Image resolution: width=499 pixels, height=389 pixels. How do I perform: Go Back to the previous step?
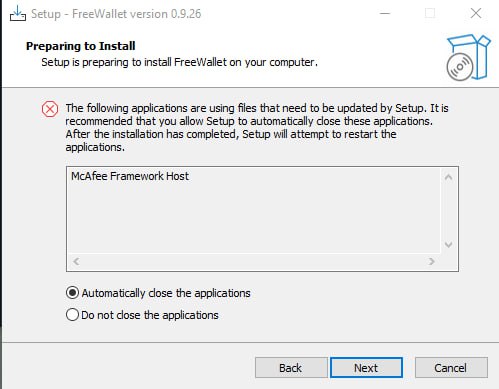click(291, 368)
